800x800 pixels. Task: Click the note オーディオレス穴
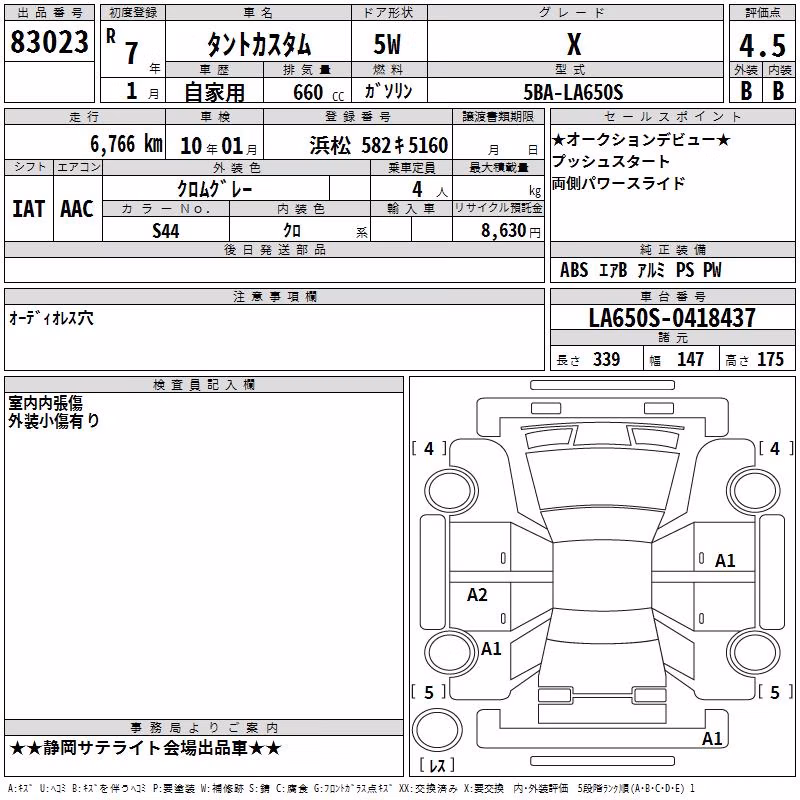[52, 318]
